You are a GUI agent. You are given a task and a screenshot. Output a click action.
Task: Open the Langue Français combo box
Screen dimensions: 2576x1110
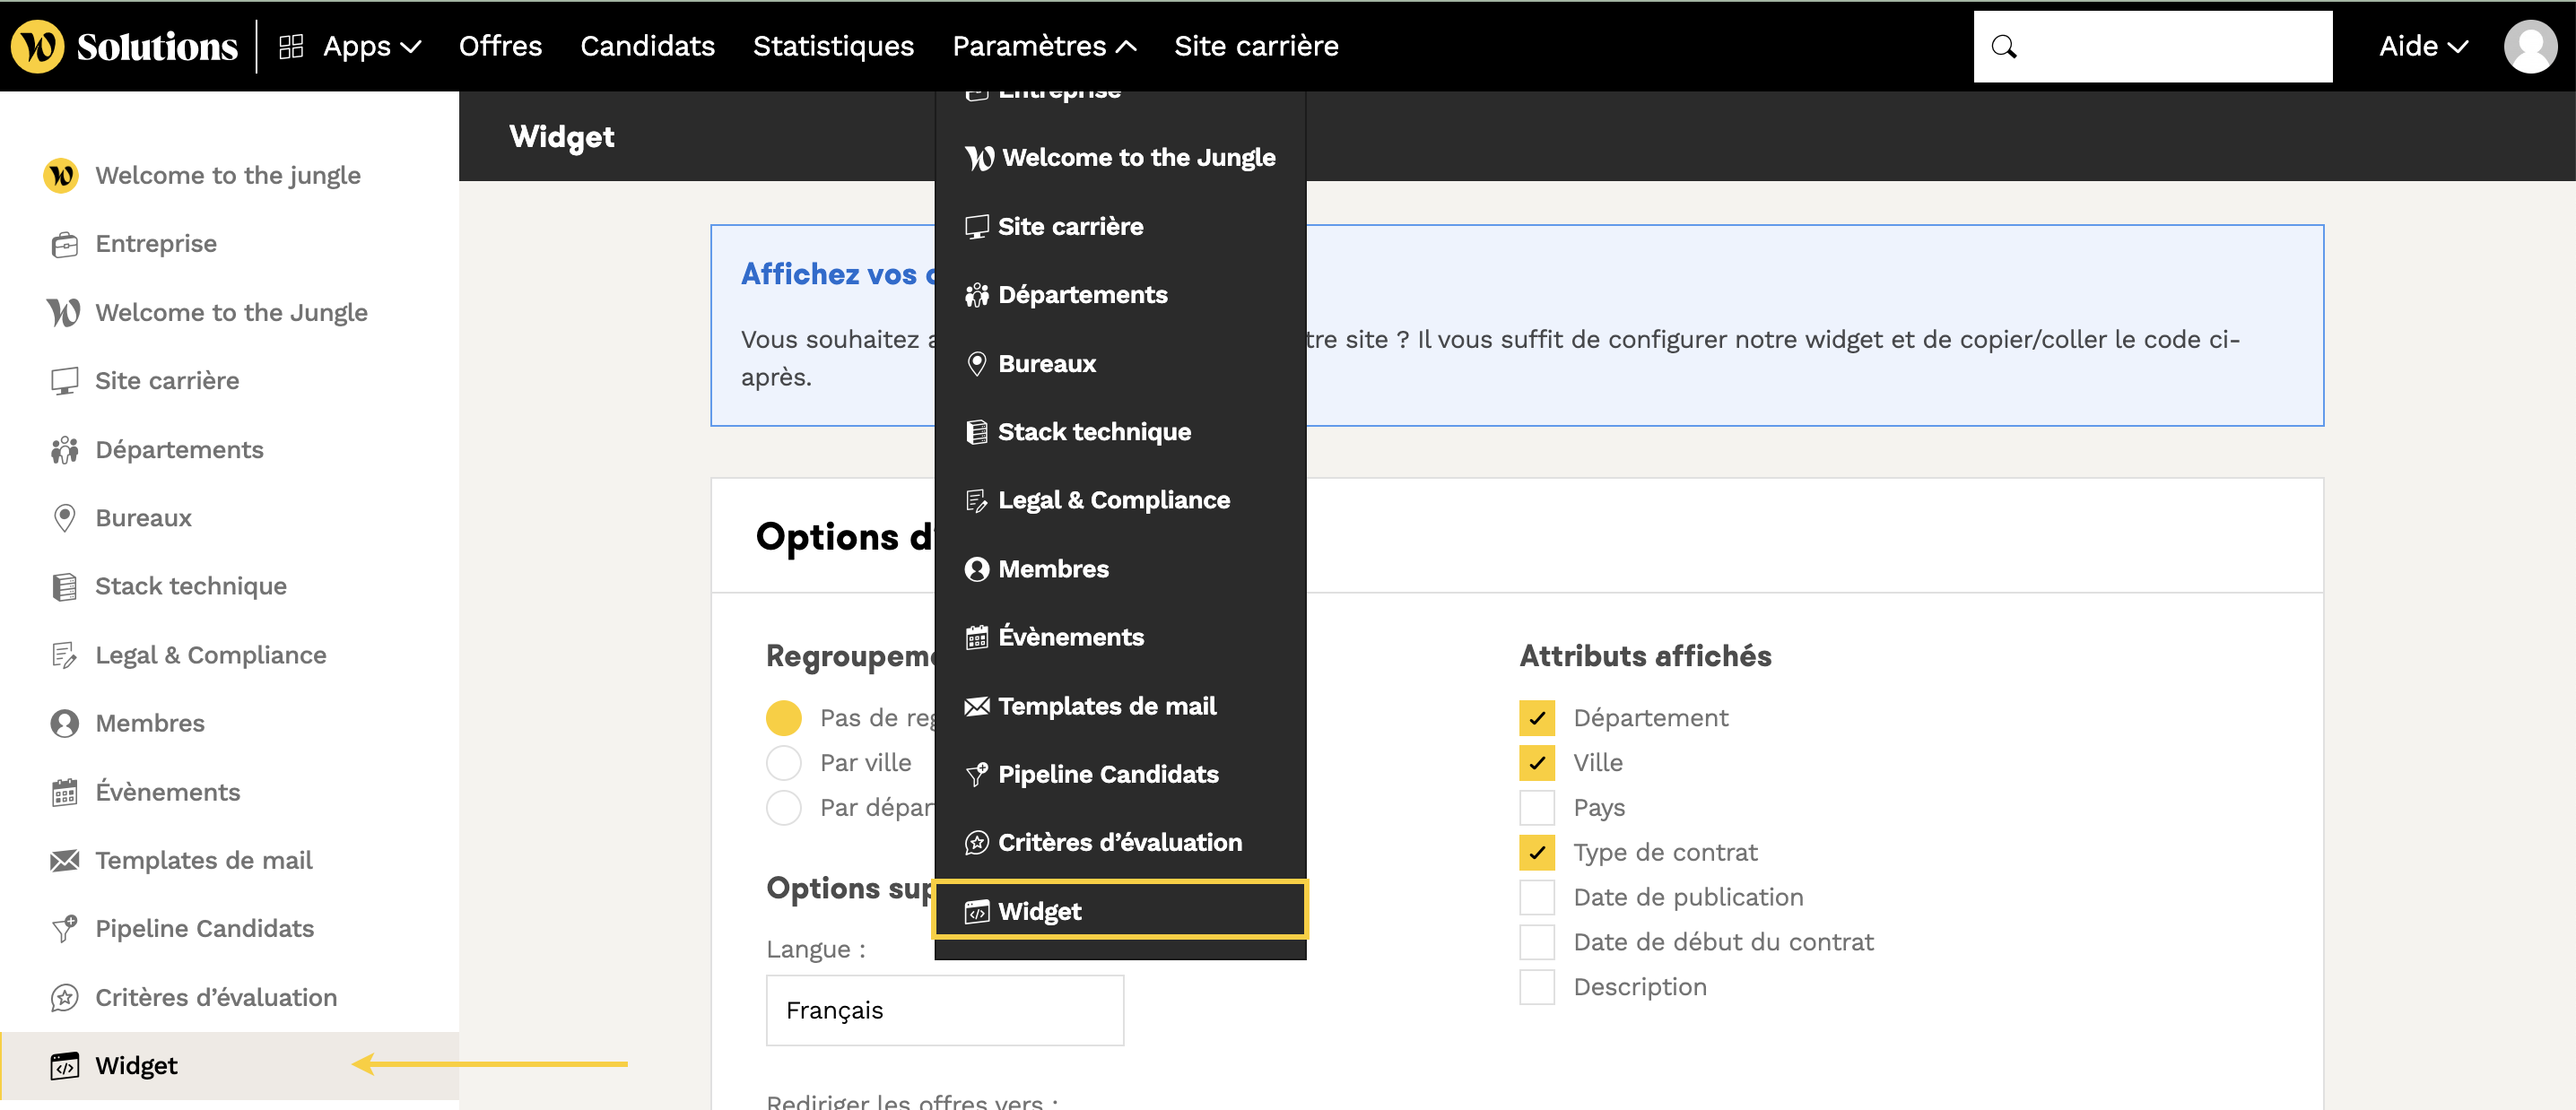tap(944, 1010)
